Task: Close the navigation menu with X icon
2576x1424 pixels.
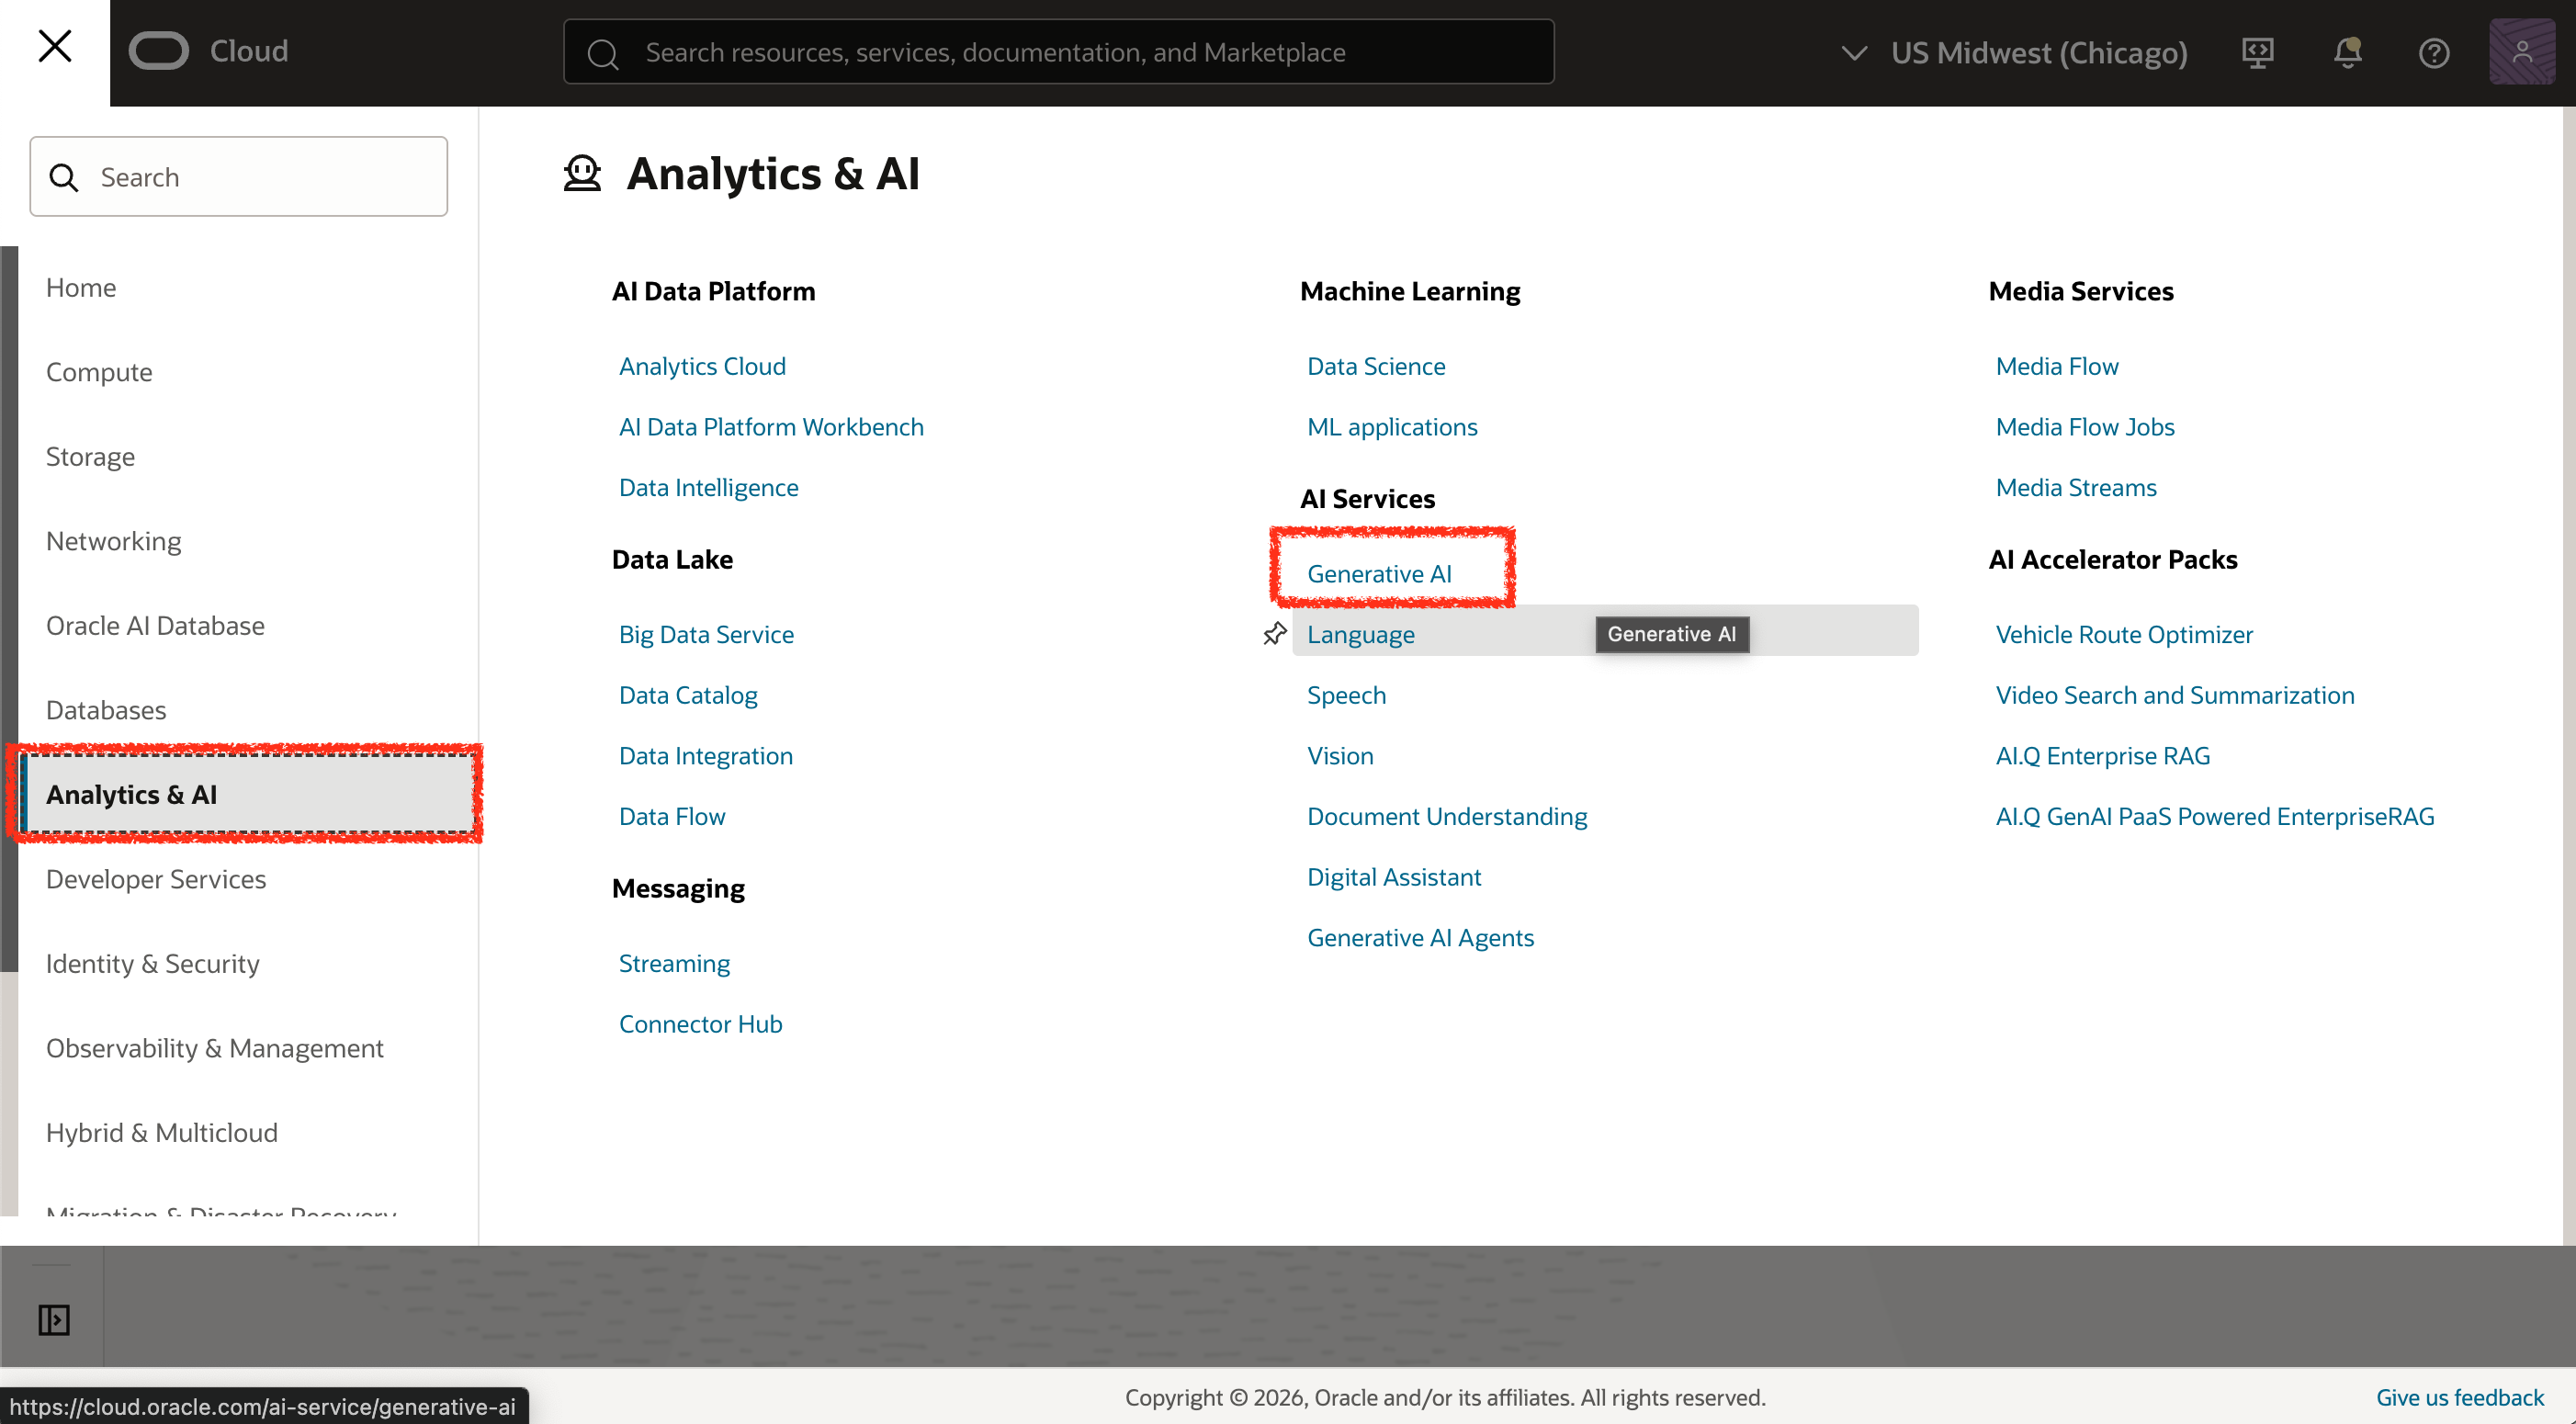Action: coord(54,46)
